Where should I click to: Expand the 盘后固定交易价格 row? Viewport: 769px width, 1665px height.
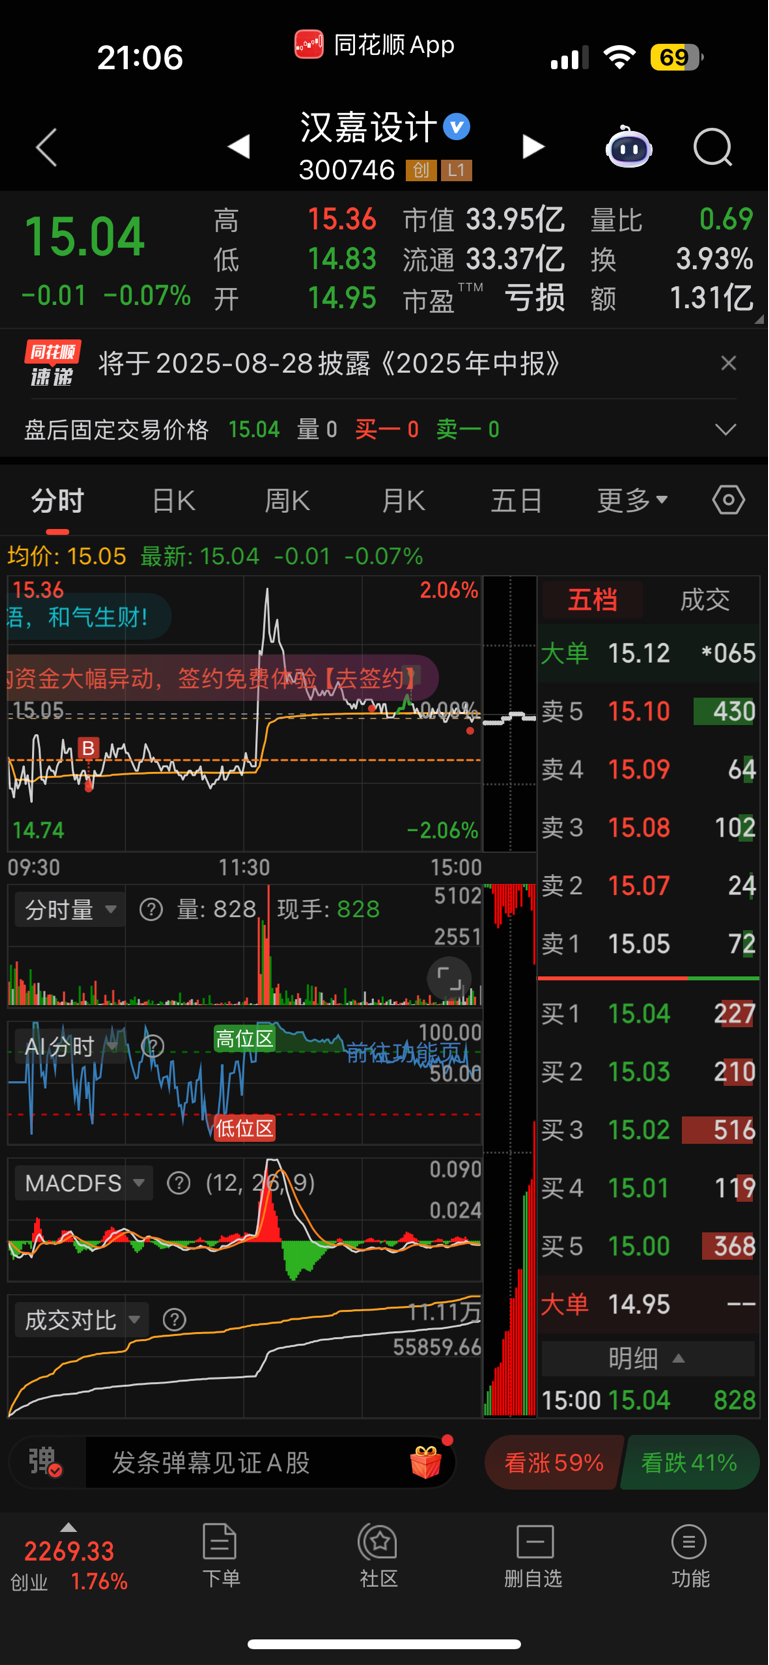(x=726, y=430)
